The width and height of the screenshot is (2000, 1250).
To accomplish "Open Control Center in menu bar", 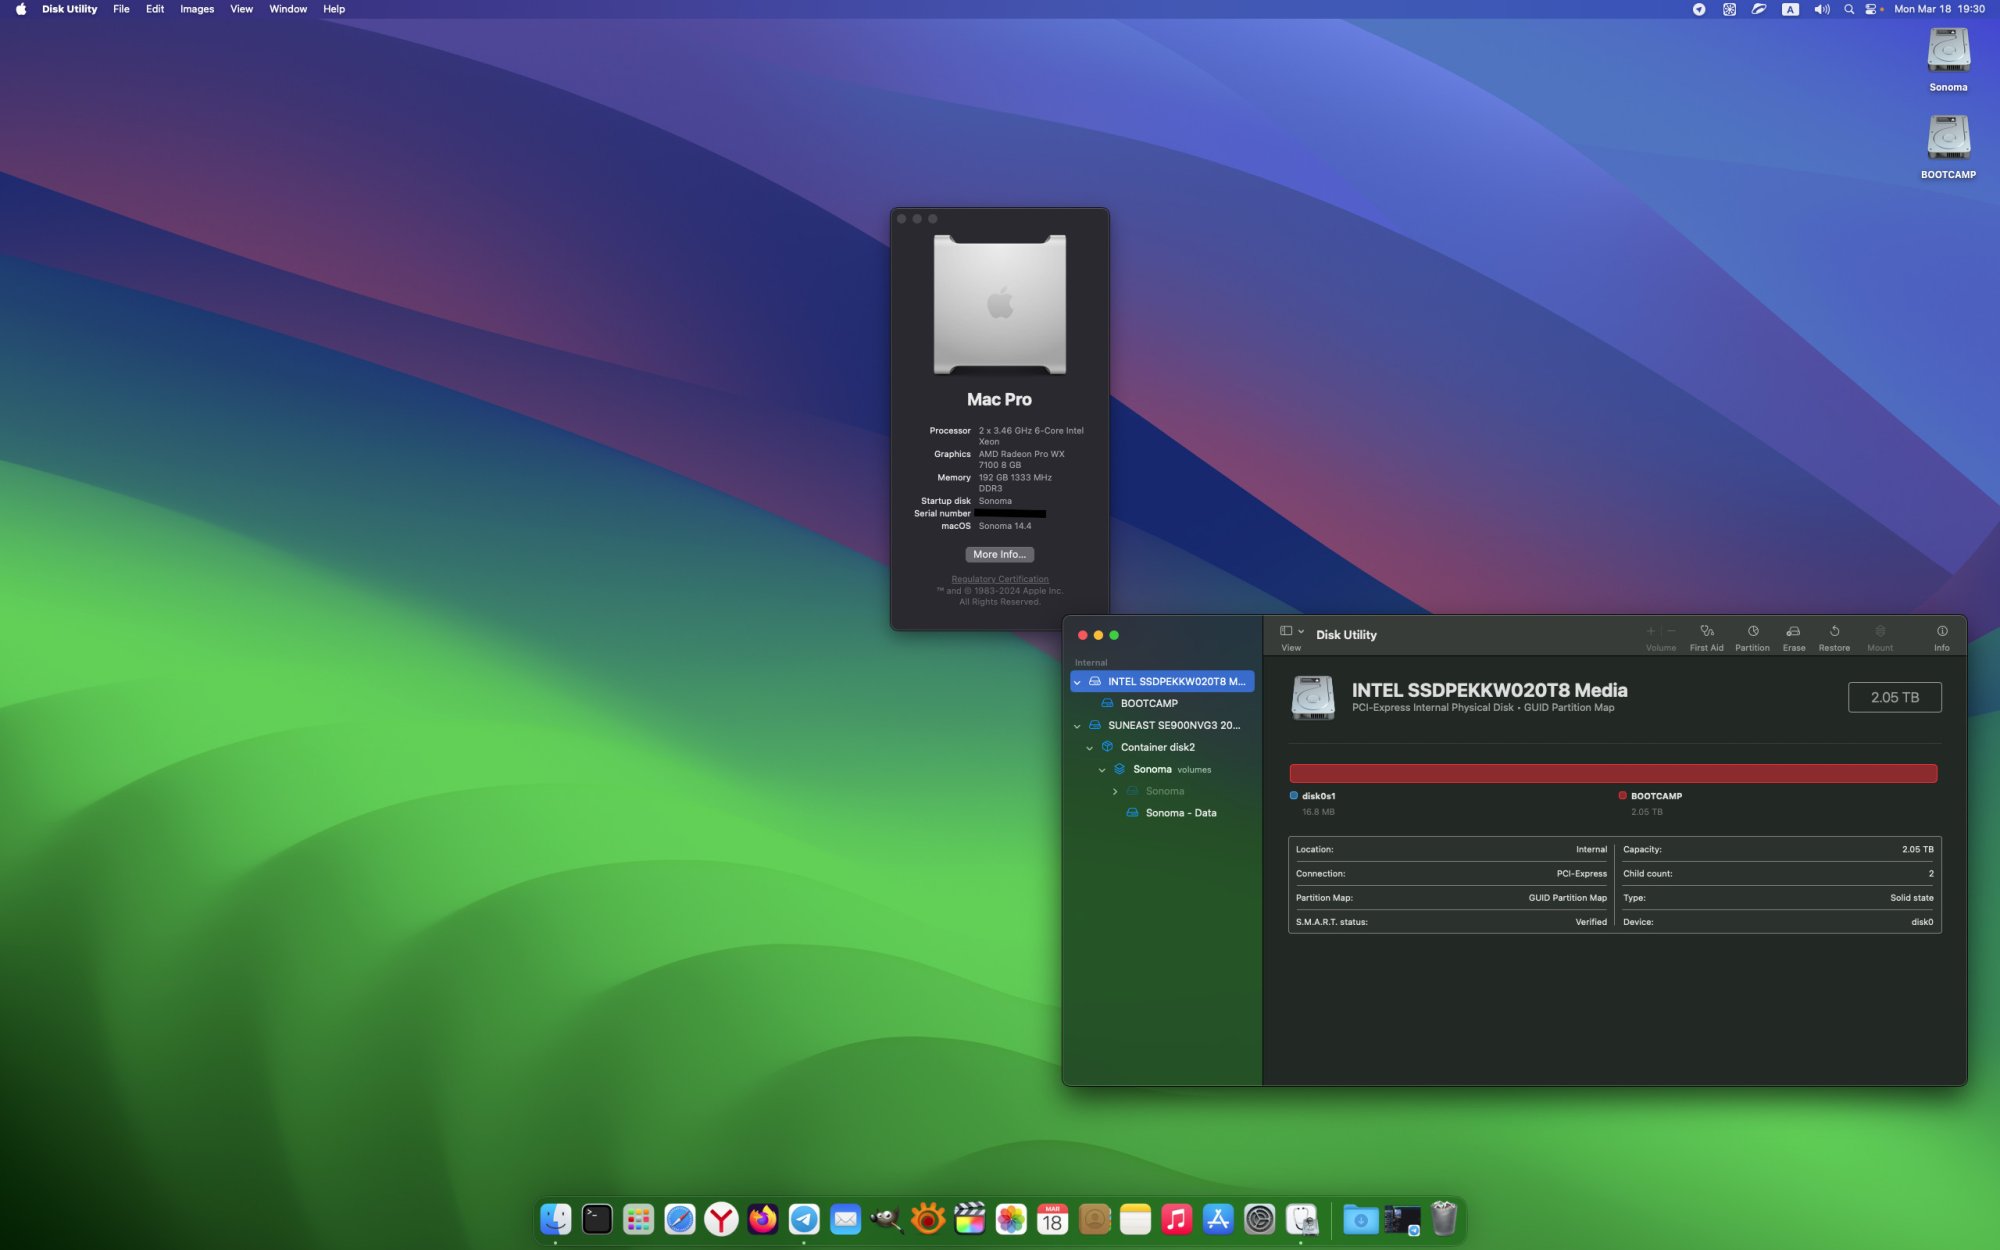I will pyautogui.click(x=1870, y=9).
